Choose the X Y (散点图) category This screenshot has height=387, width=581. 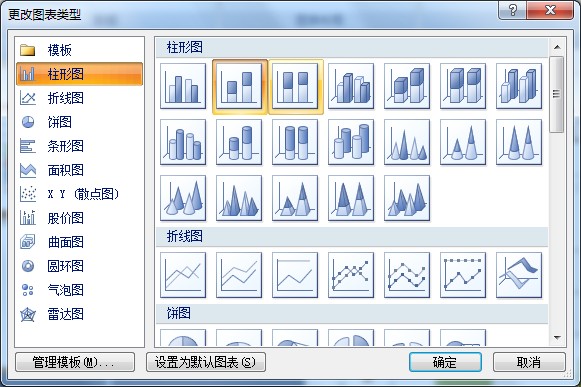pos(79,194)
